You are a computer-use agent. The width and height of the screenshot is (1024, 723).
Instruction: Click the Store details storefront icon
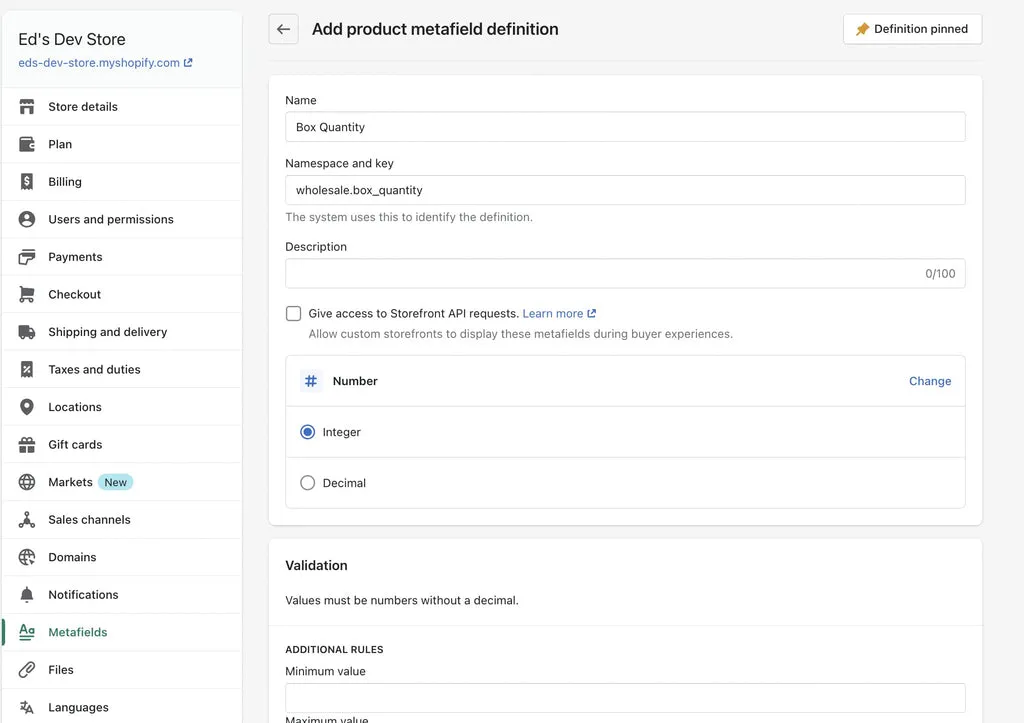coord(27,106)
